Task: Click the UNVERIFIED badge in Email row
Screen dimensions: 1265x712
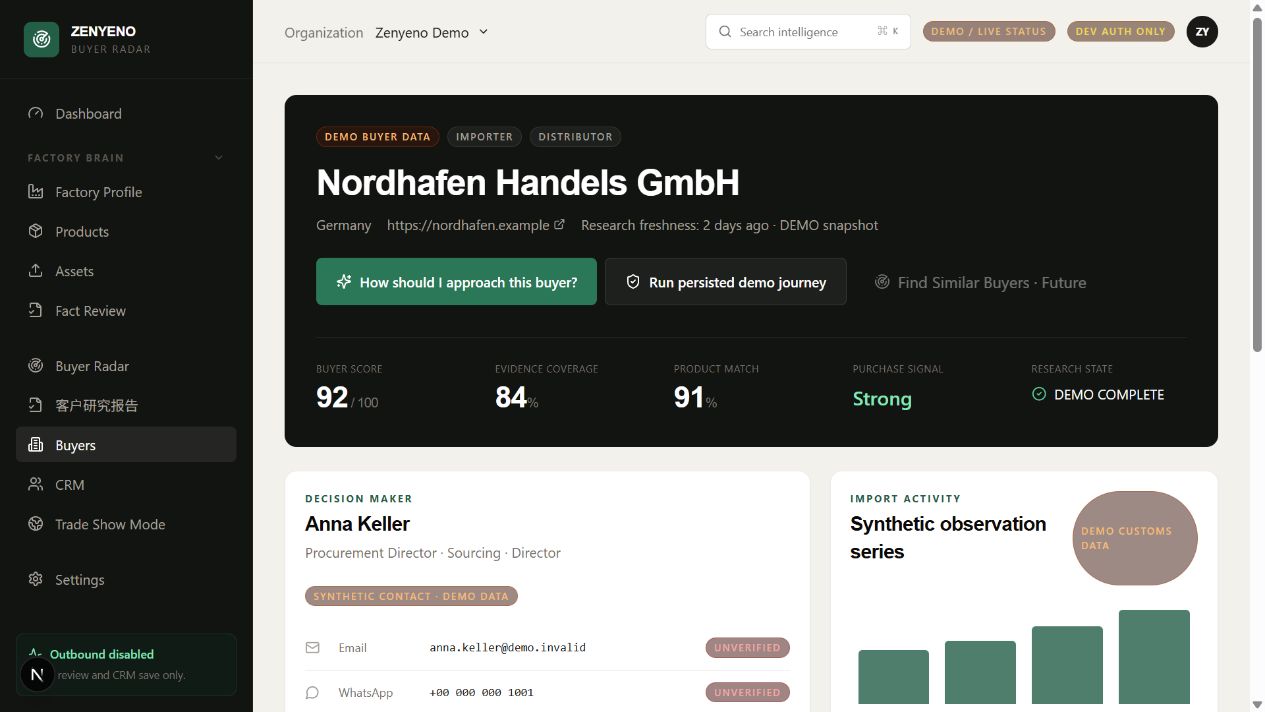Action: tap(748, 648)
